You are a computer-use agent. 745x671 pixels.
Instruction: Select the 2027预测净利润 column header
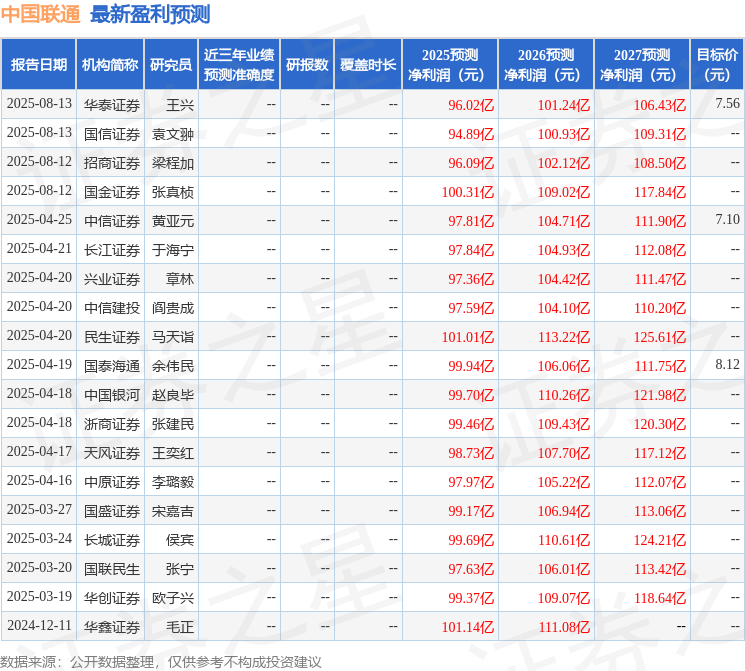tap(641, 65)
